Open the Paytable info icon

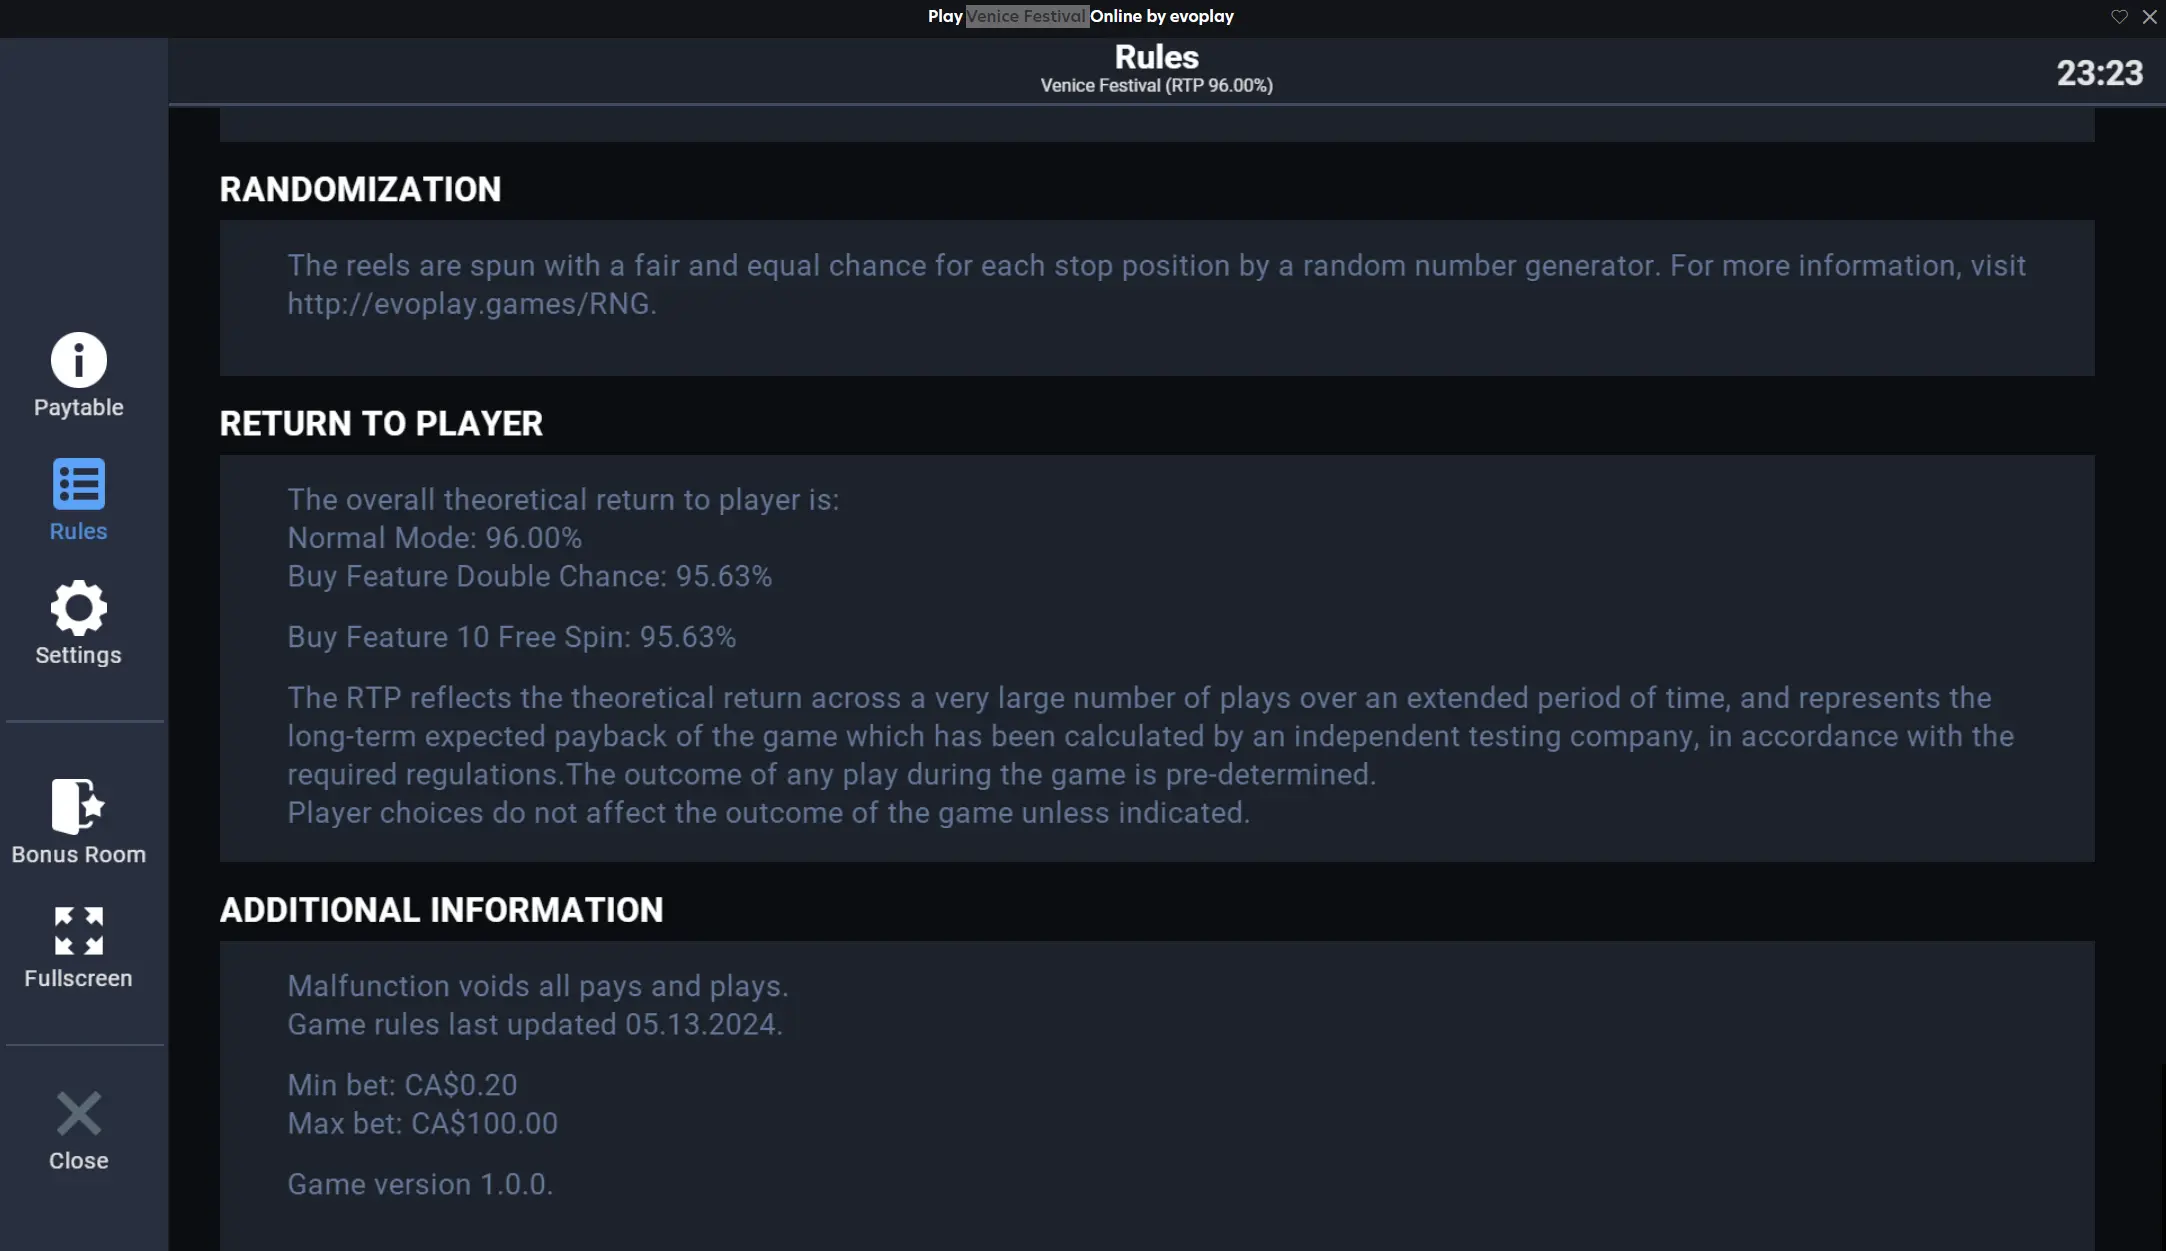[x=79, y=360]
